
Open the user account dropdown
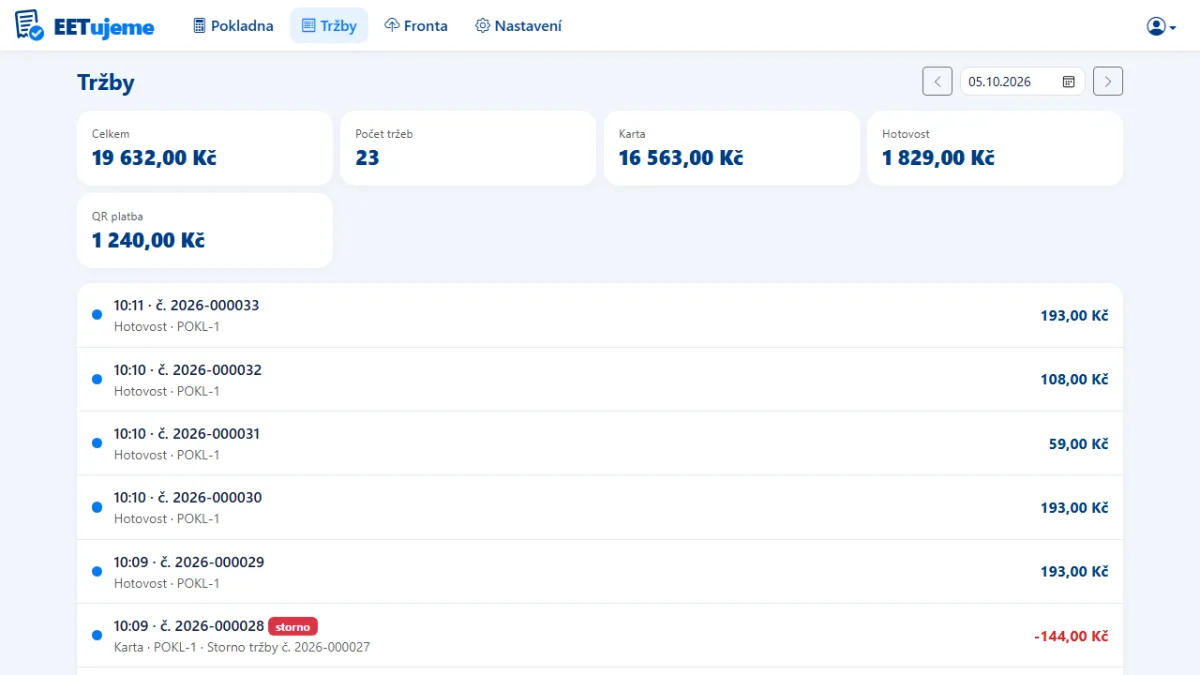click(1161, 26)
